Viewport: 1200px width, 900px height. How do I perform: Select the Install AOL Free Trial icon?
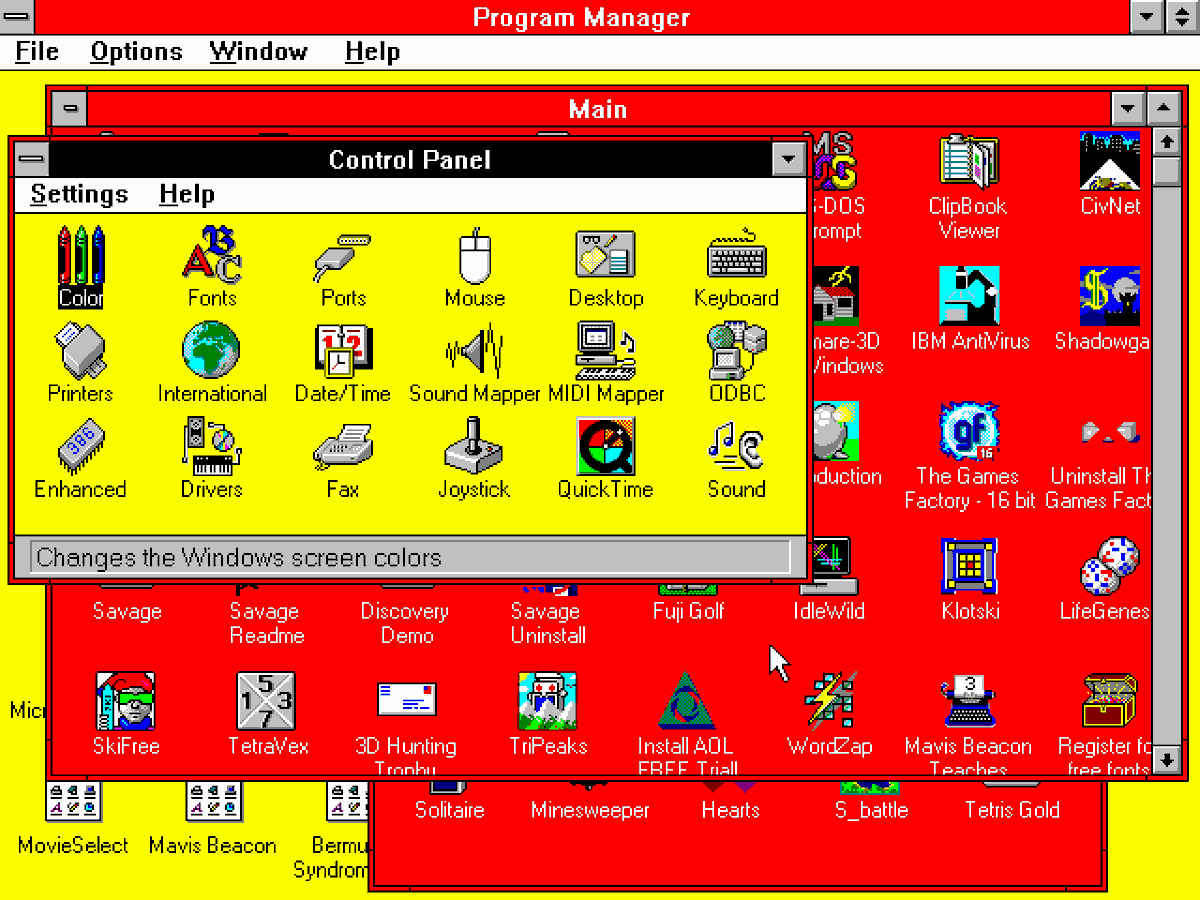pyautogui.click(x=686, y=701)
